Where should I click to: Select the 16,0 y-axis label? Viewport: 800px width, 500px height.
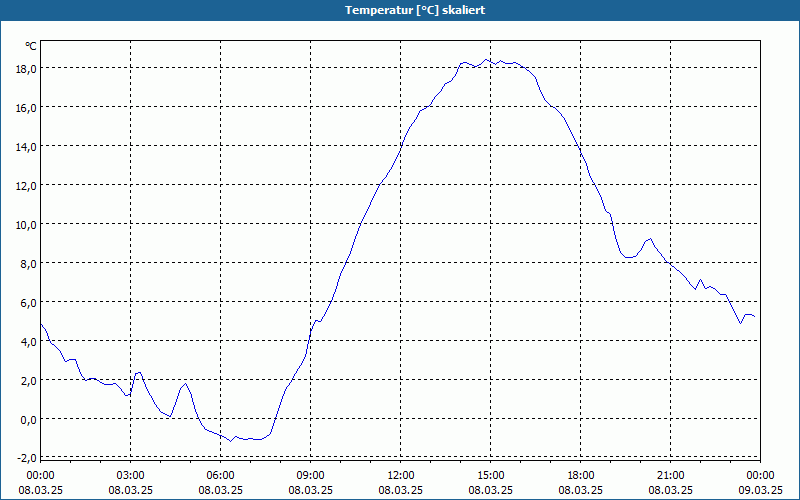pos(26,108)
